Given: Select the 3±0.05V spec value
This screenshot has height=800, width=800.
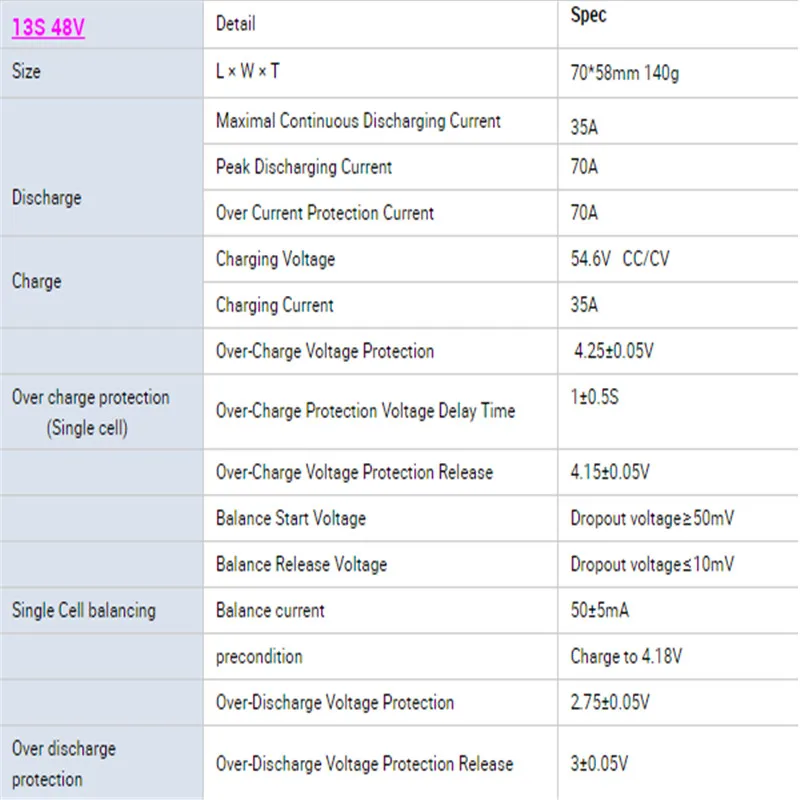Looking at the screenshot, I should [x=599, y=764].
